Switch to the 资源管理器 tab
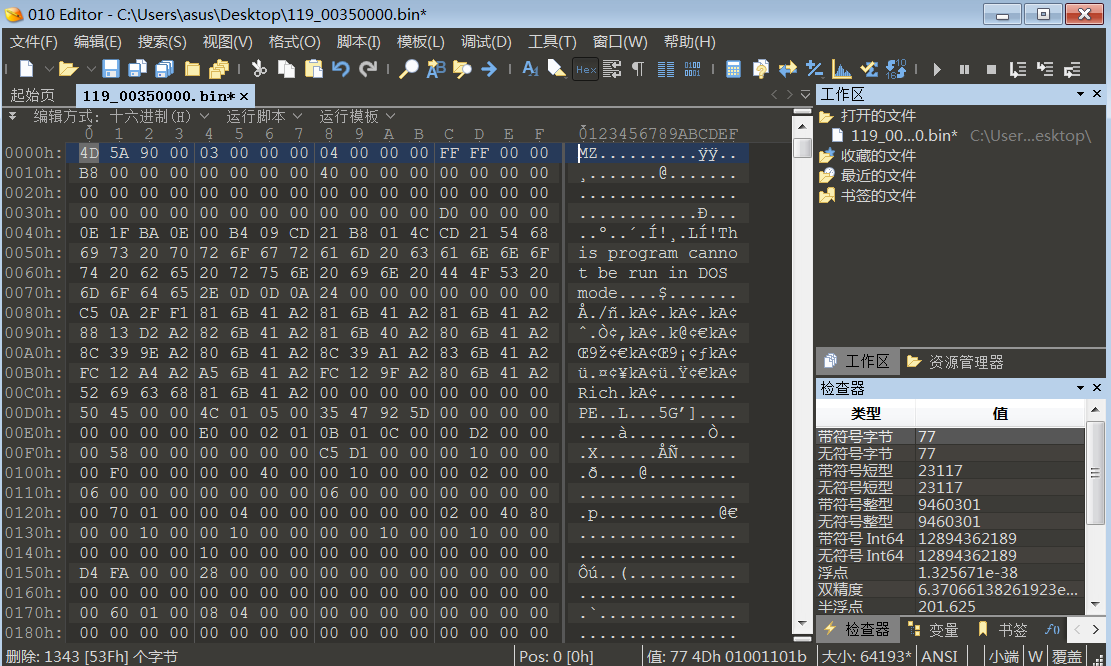 click(955, 362)
